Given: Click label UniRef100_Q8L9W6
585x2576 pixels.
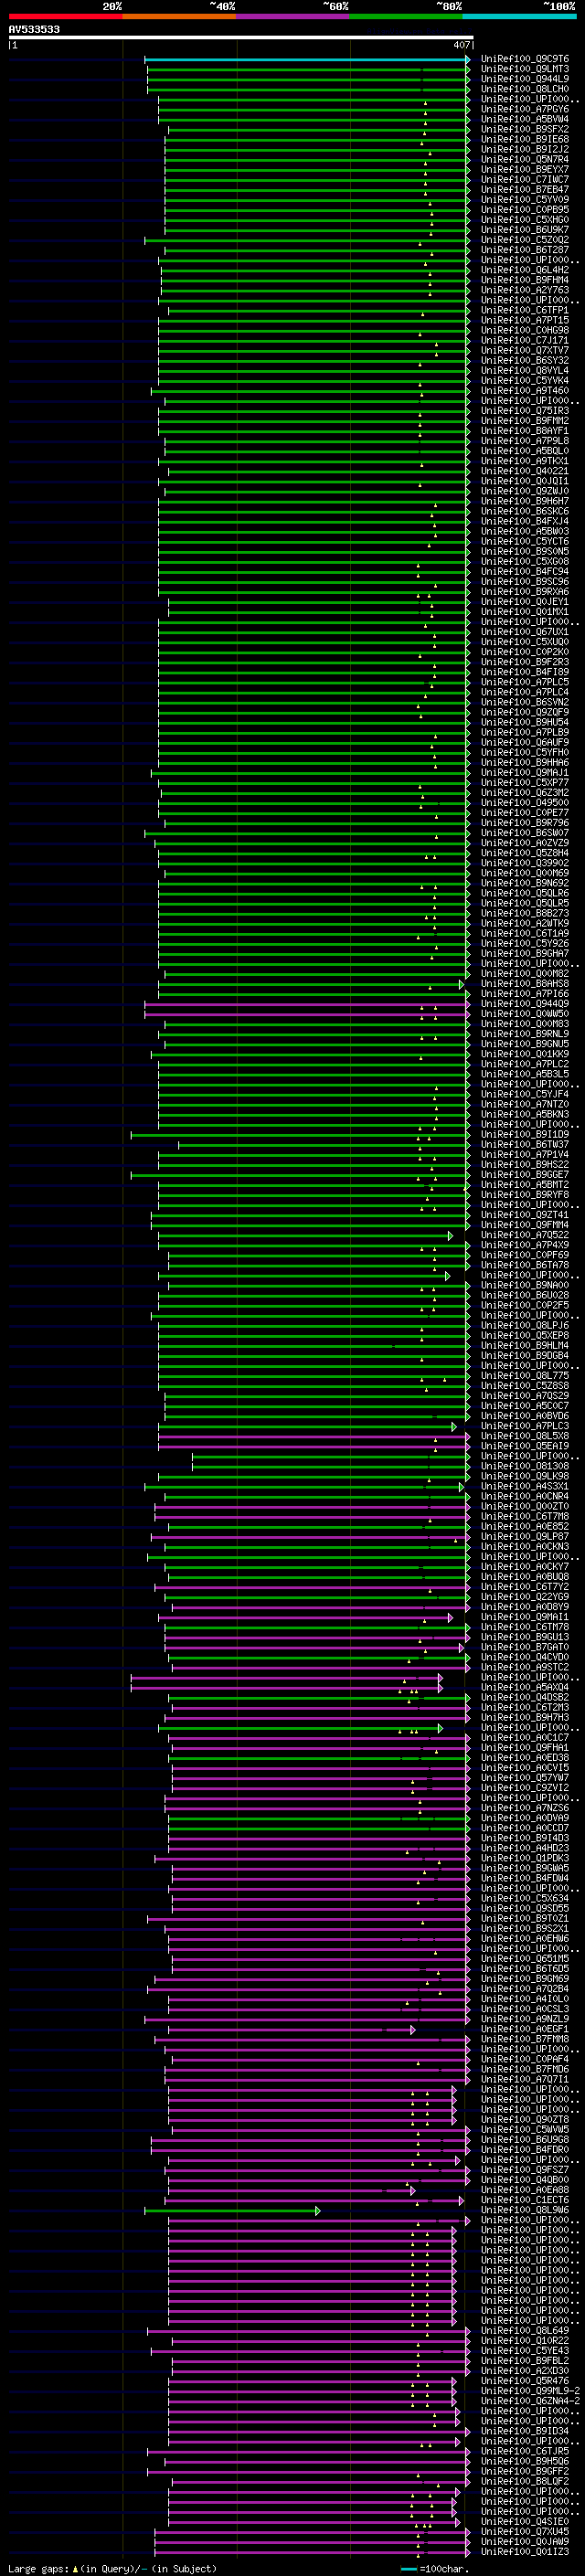Looking at the screenshot, I should click(525, 2210).
